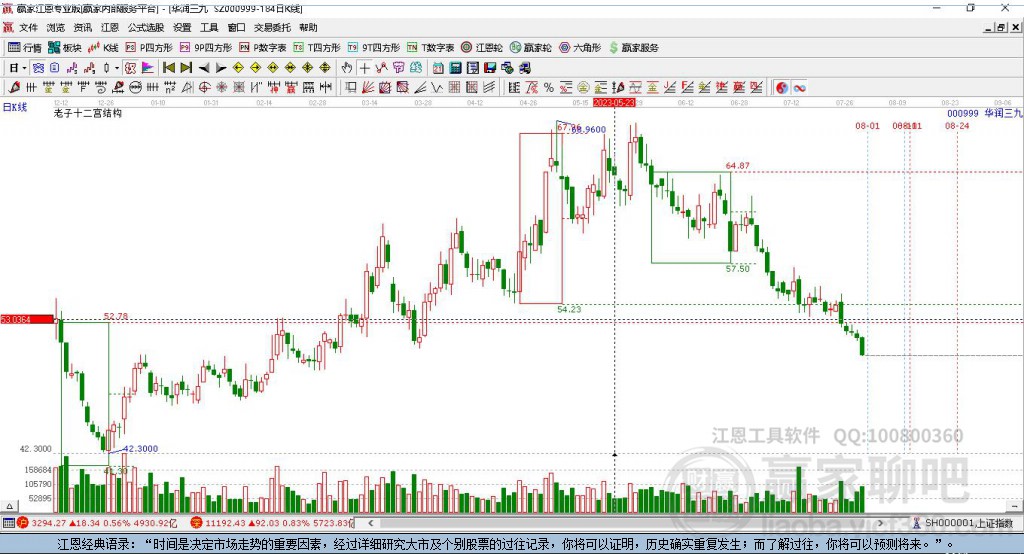Open the P四方形 Gann square tool
This screenshot has width=1024, height=554.
point(149,48)
